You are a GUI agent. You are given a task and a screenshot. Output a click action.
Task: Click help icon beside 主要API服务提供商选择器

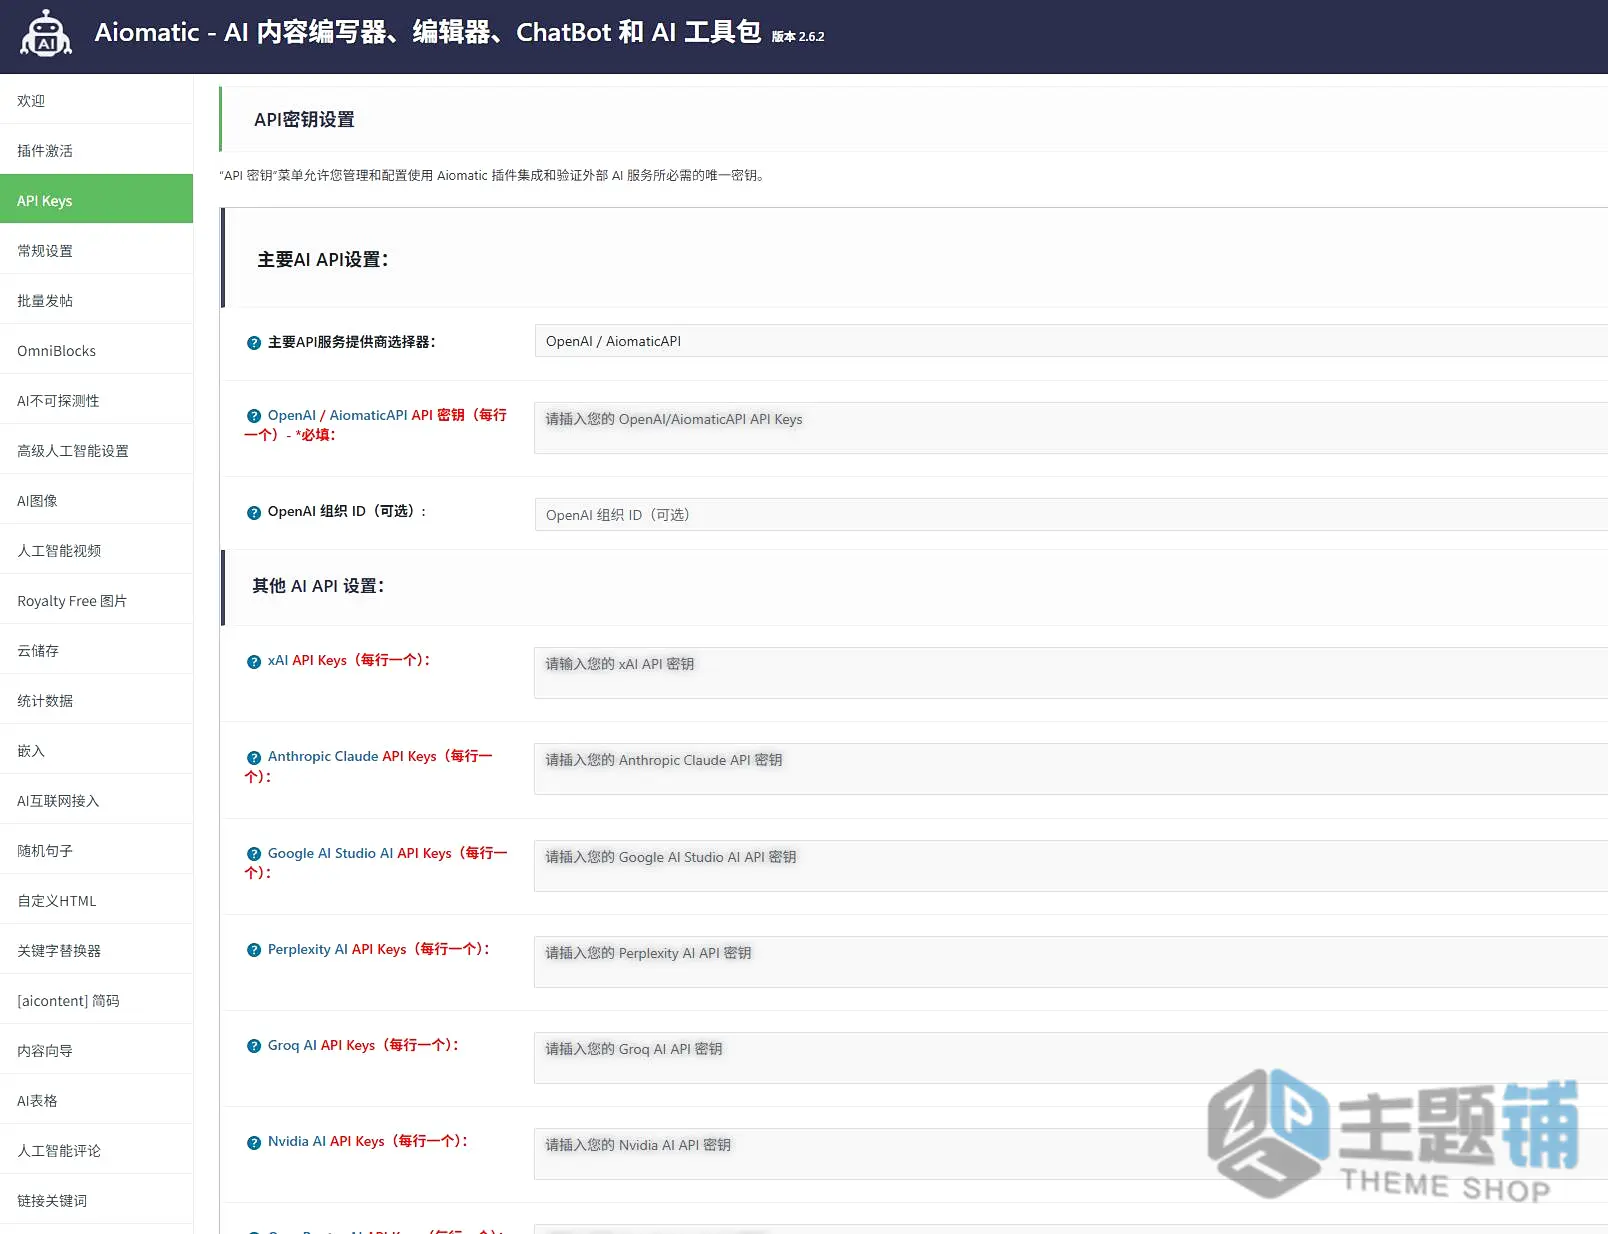[x=254, y=343]
